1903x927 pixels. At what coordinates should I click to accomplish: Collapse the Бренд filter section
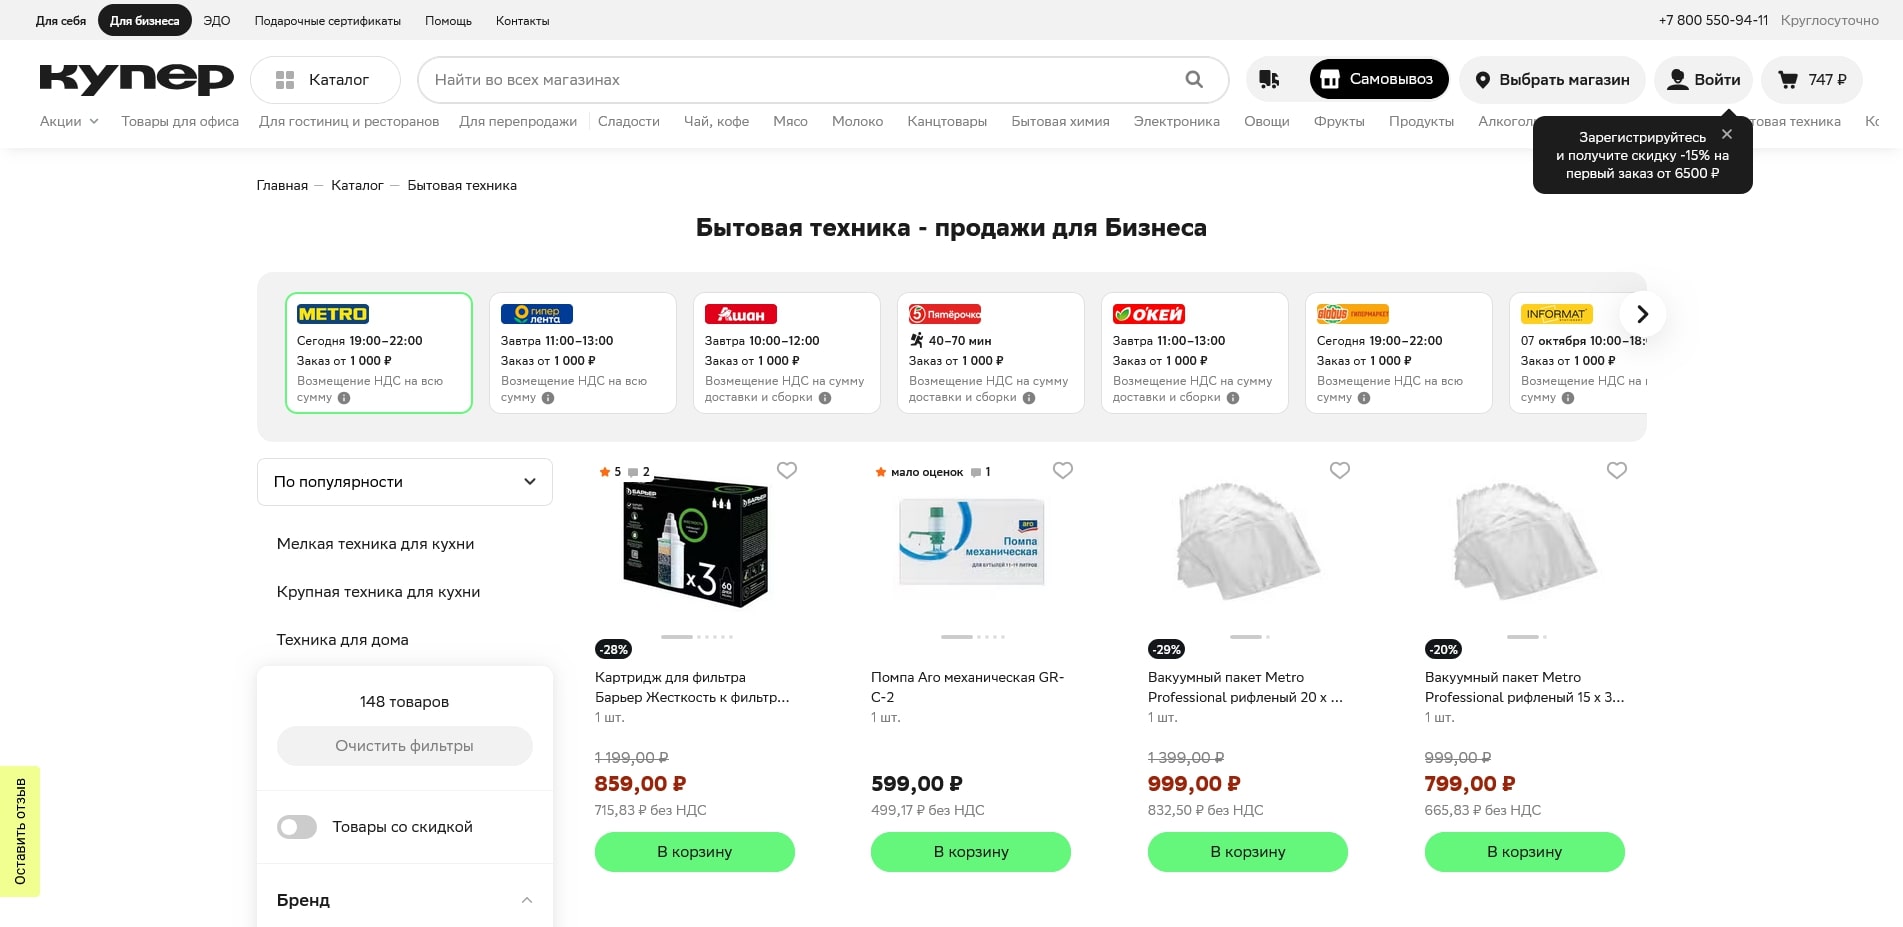click(527, 900)
